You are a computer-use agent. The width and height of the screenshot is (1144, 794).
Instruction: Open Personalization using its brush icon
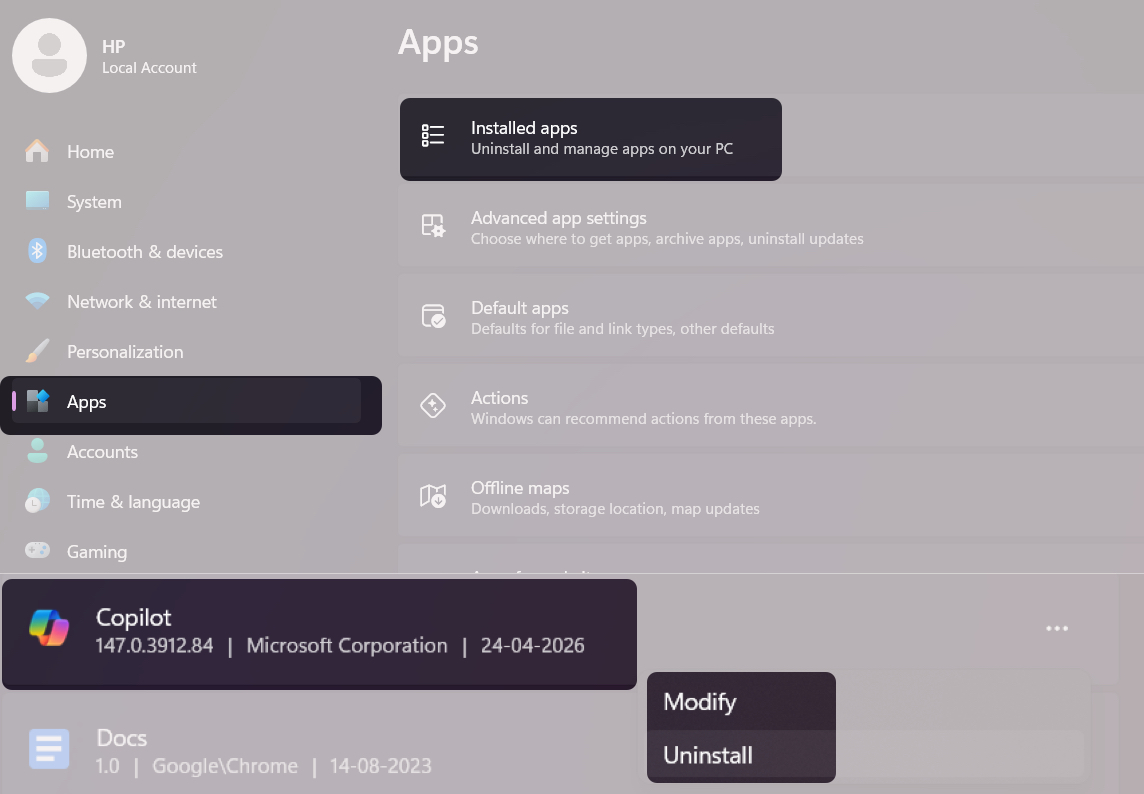37,351
